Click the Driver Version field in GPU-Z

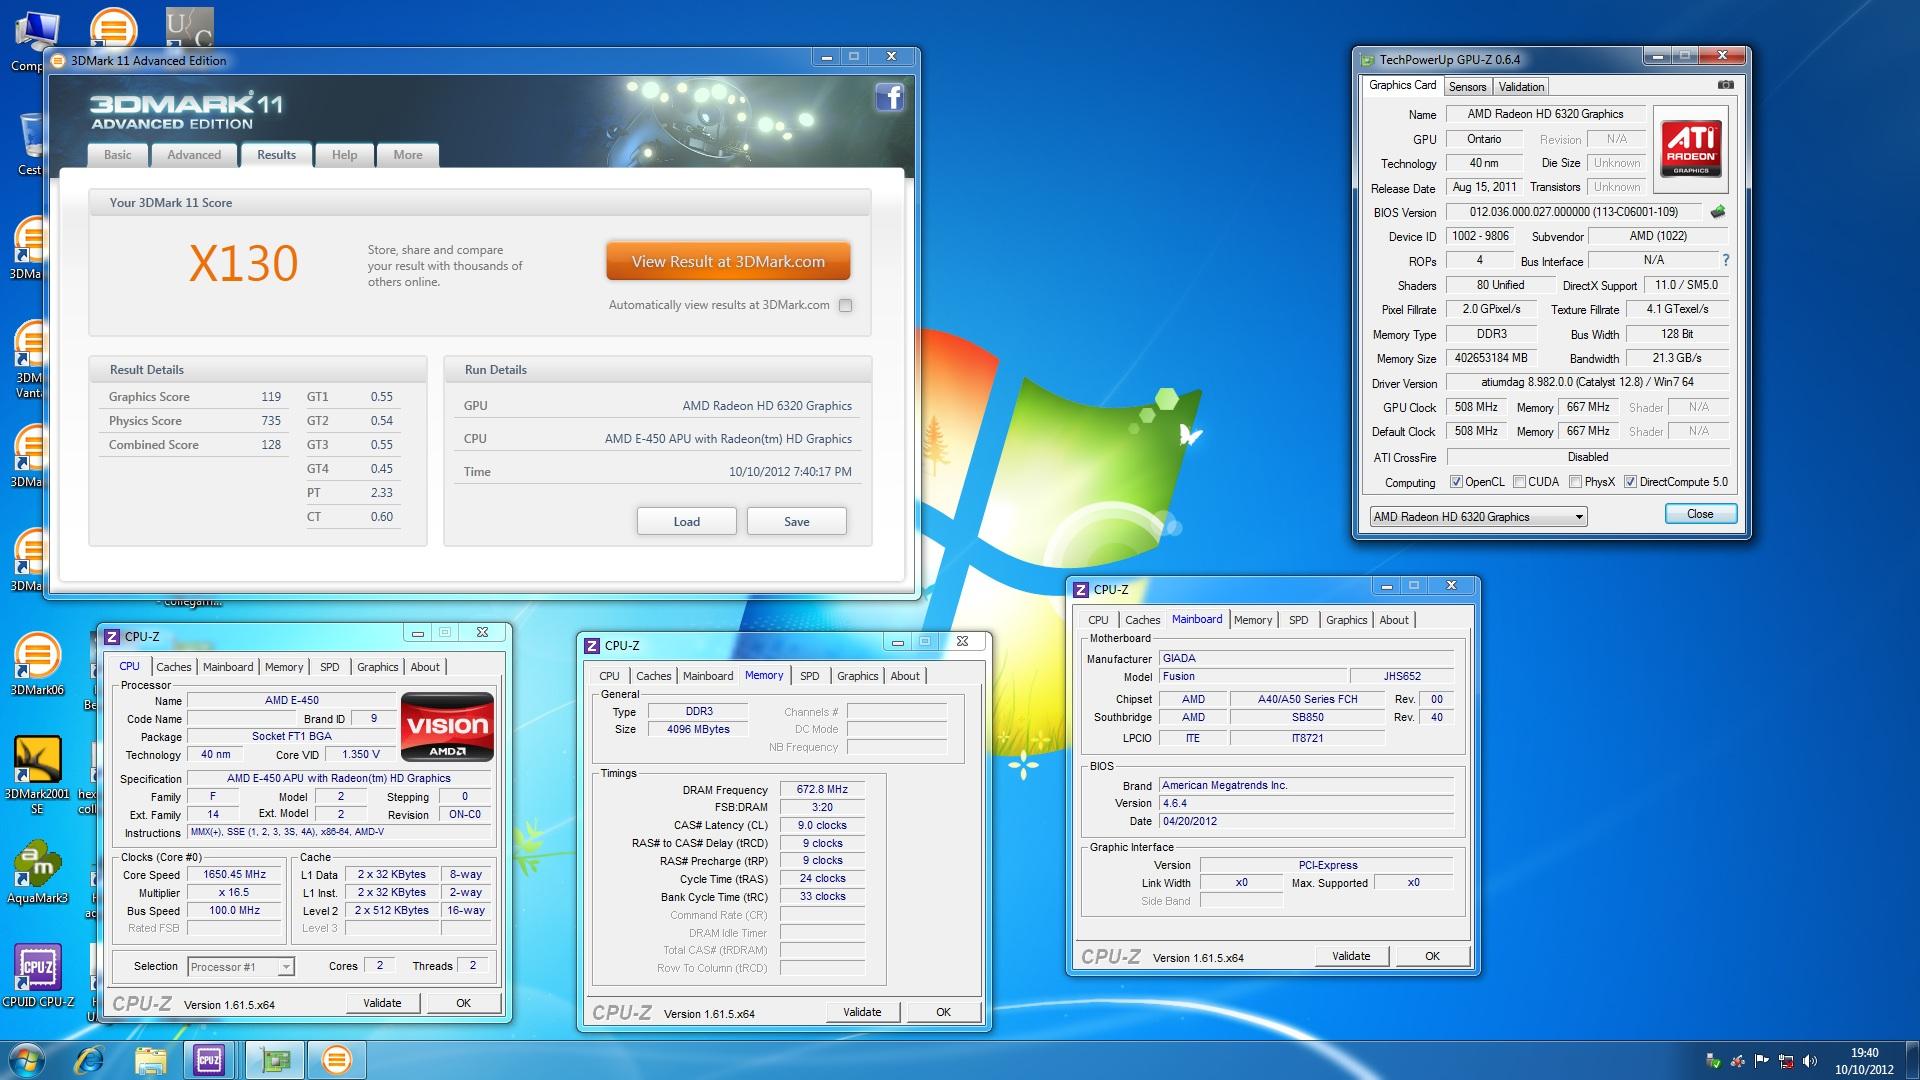pyautogui.click(x=1587, y=382)
